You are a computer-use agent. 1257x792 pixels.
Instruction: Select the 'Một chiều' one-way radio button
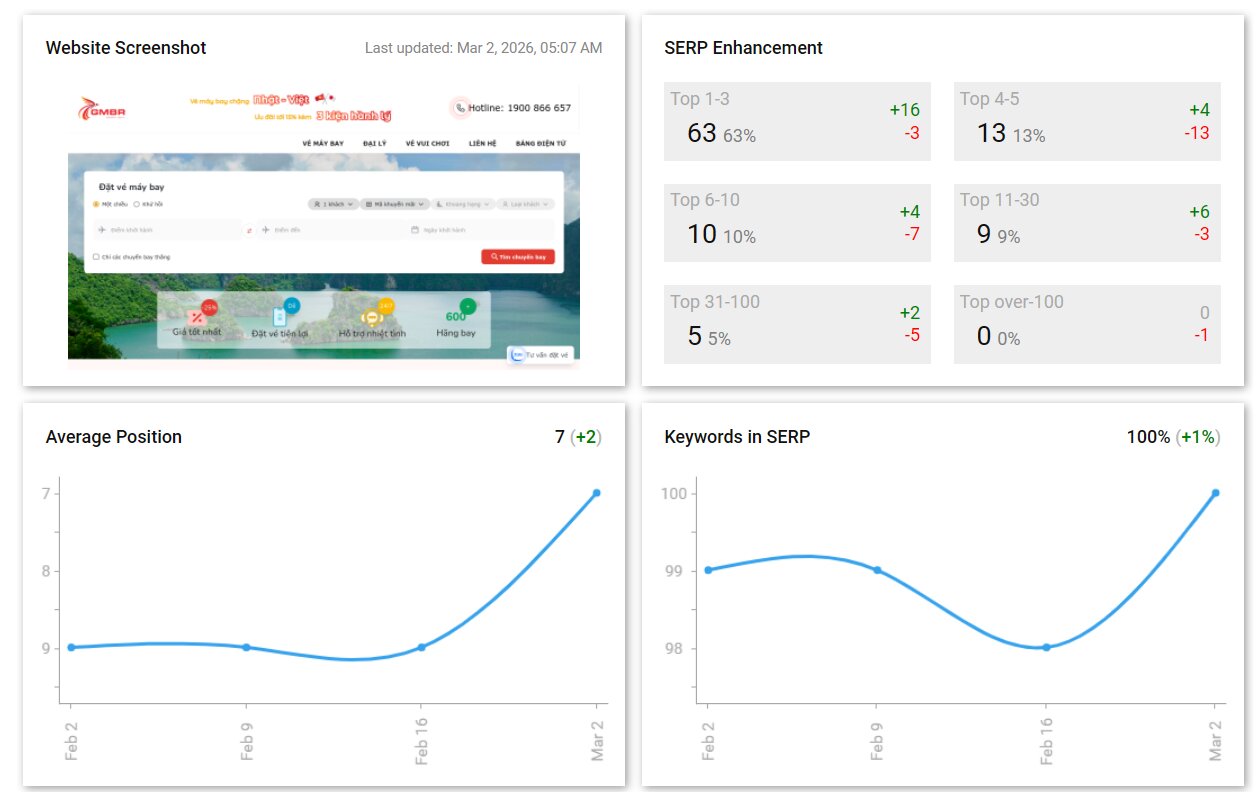[x=96, y=204]
